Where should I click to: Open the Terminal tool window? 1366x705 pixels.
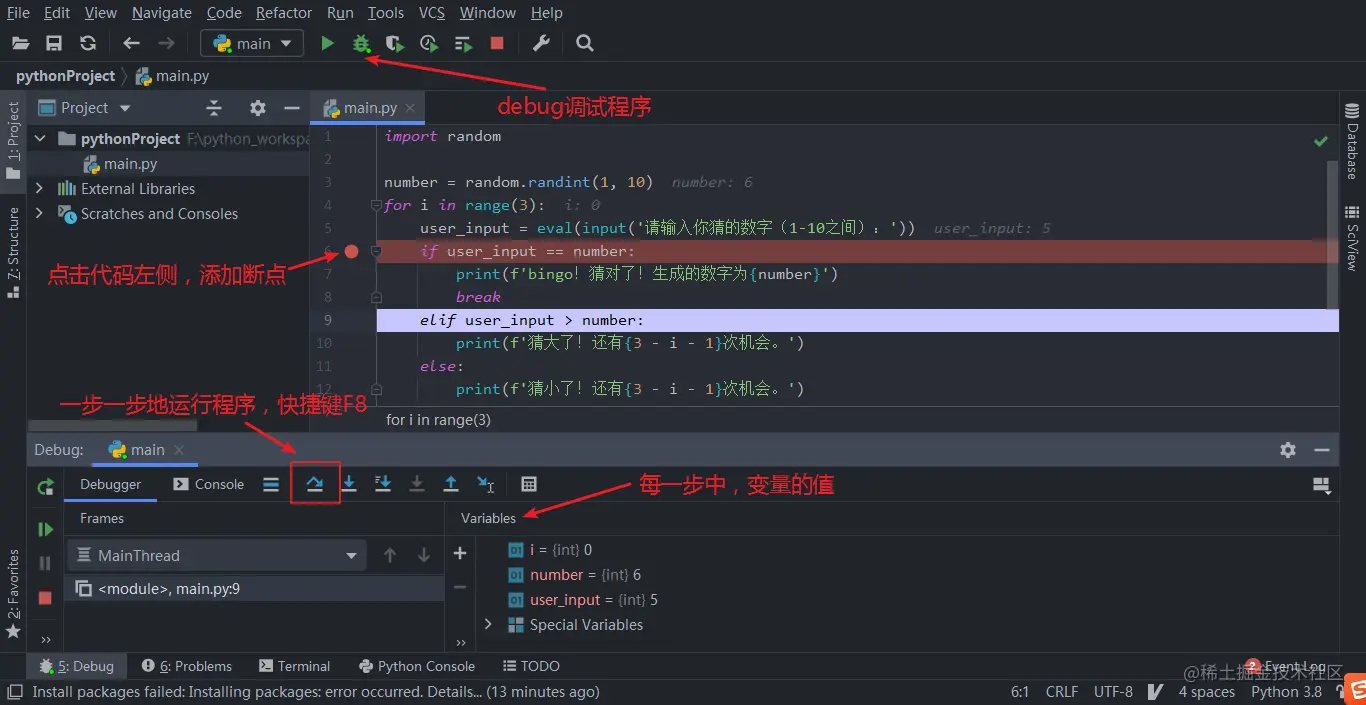294,666
